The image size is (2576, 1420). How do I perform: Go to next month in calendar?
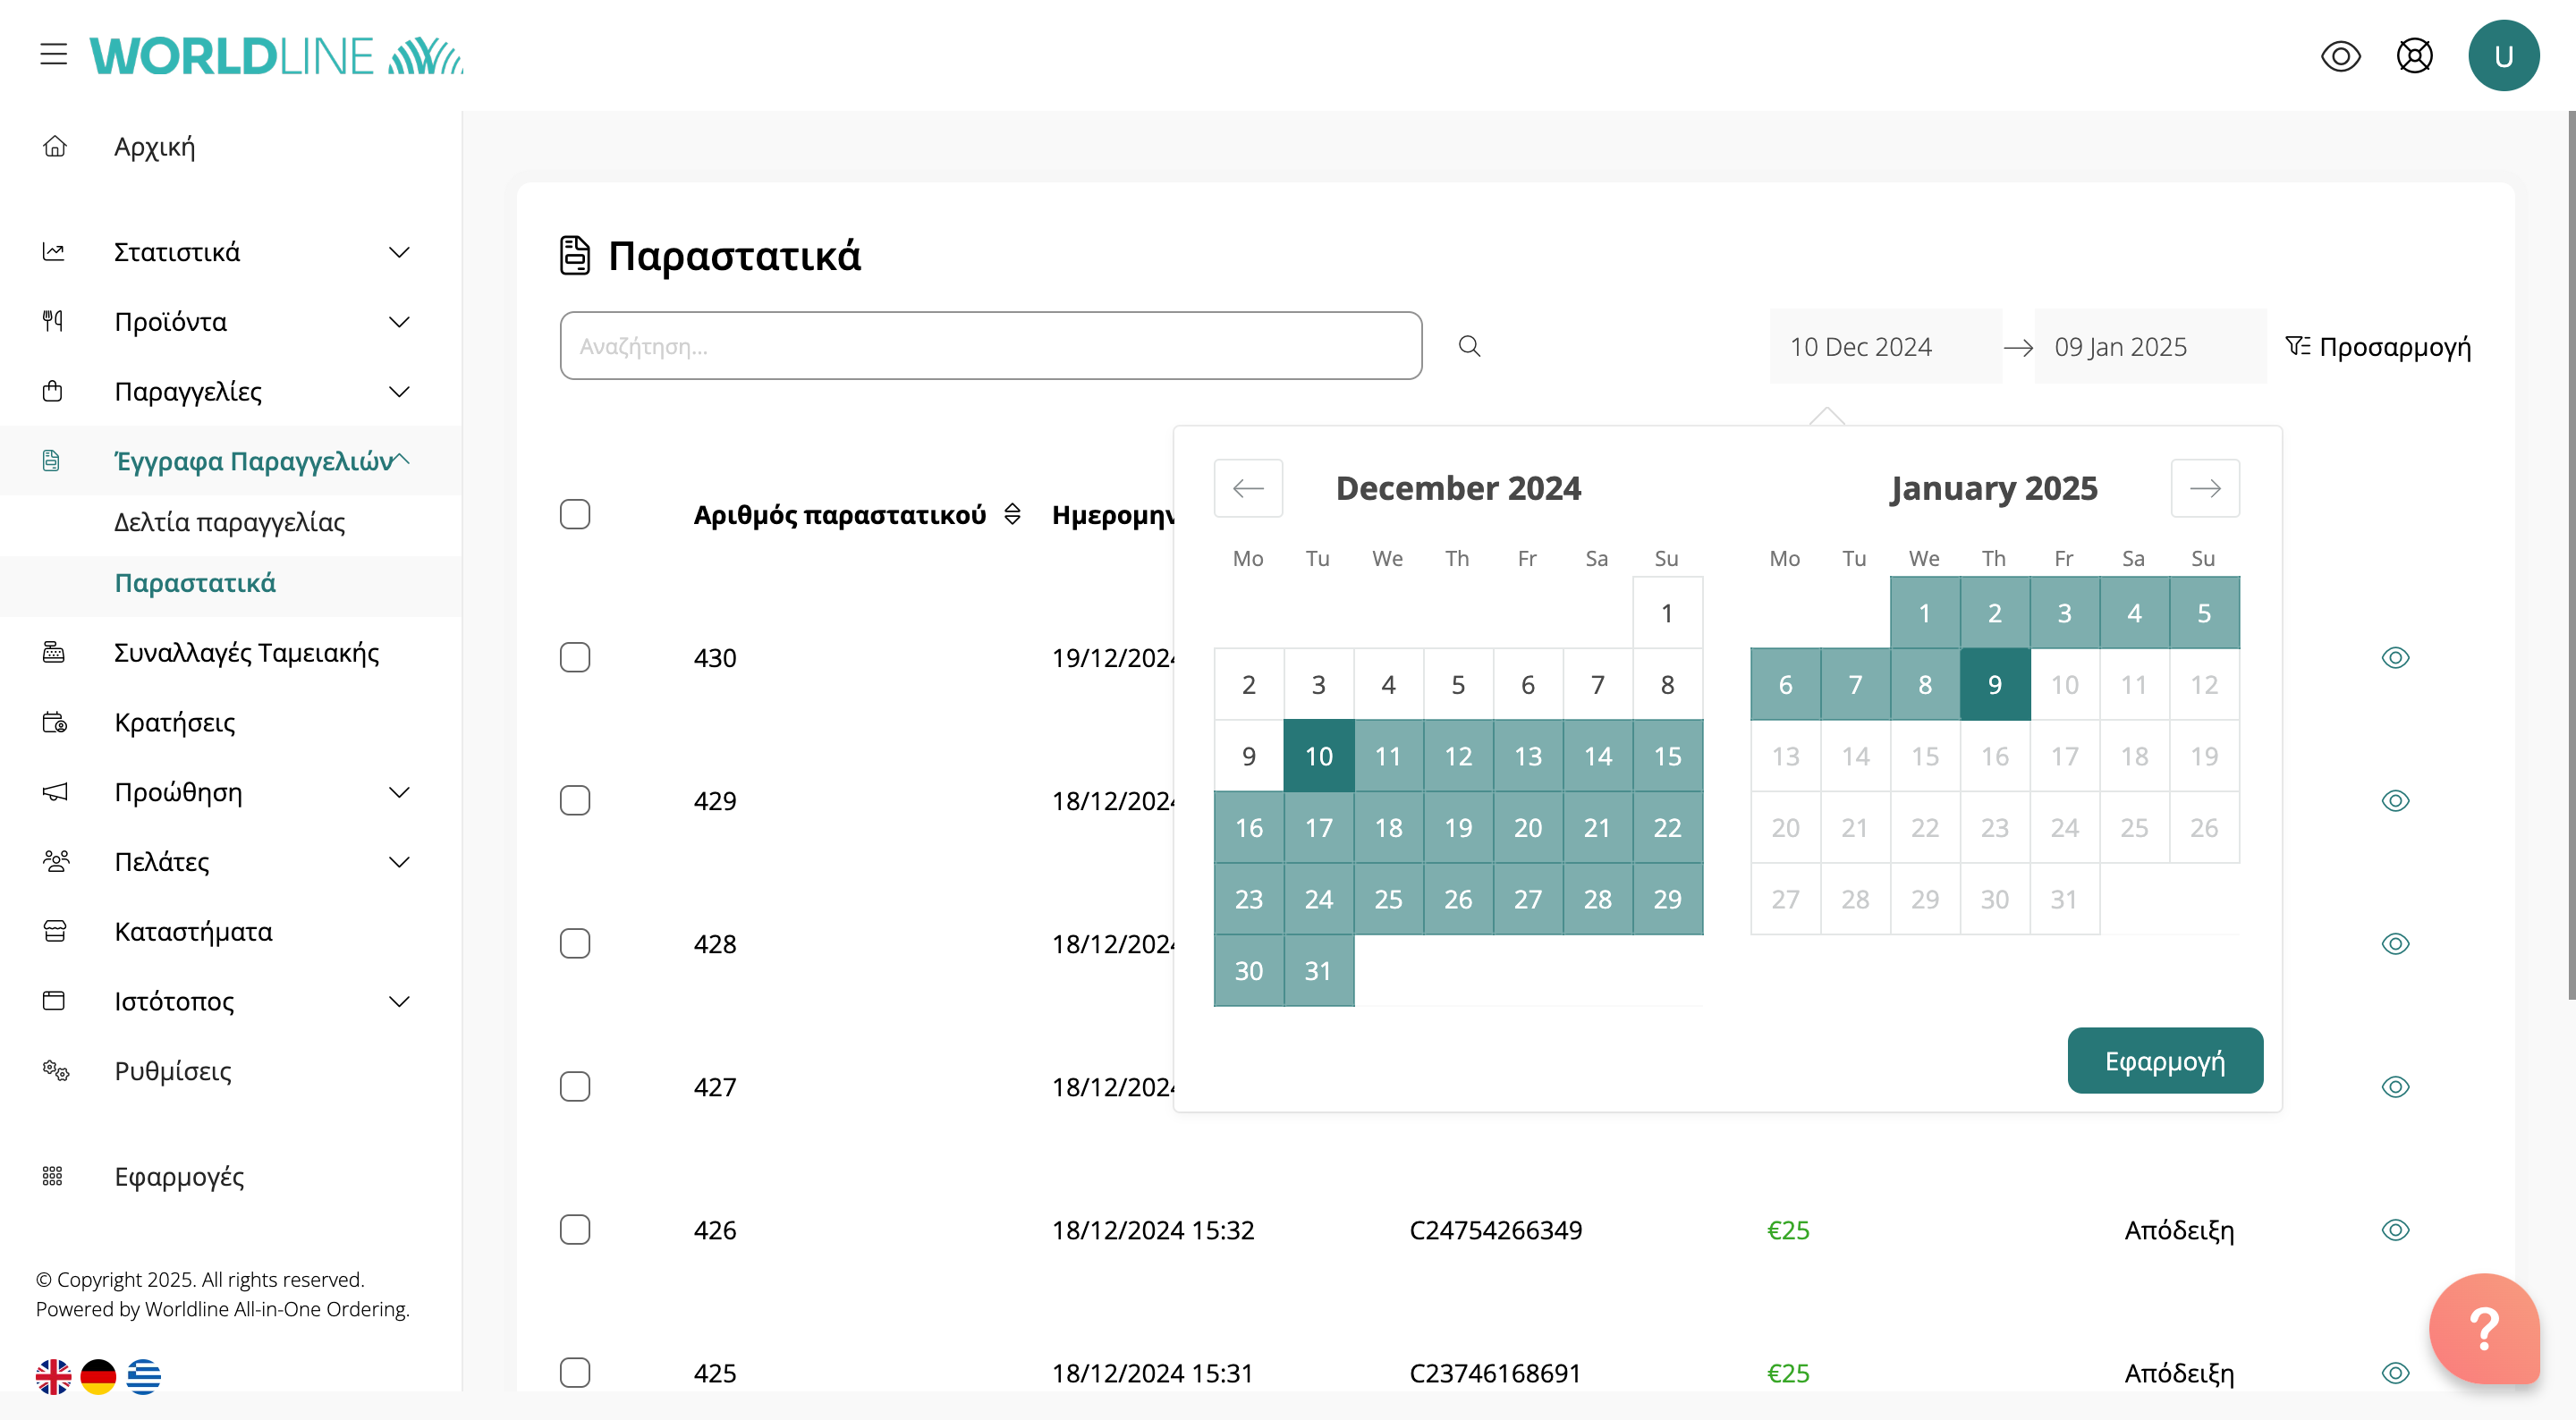[x=2204, y=488]
